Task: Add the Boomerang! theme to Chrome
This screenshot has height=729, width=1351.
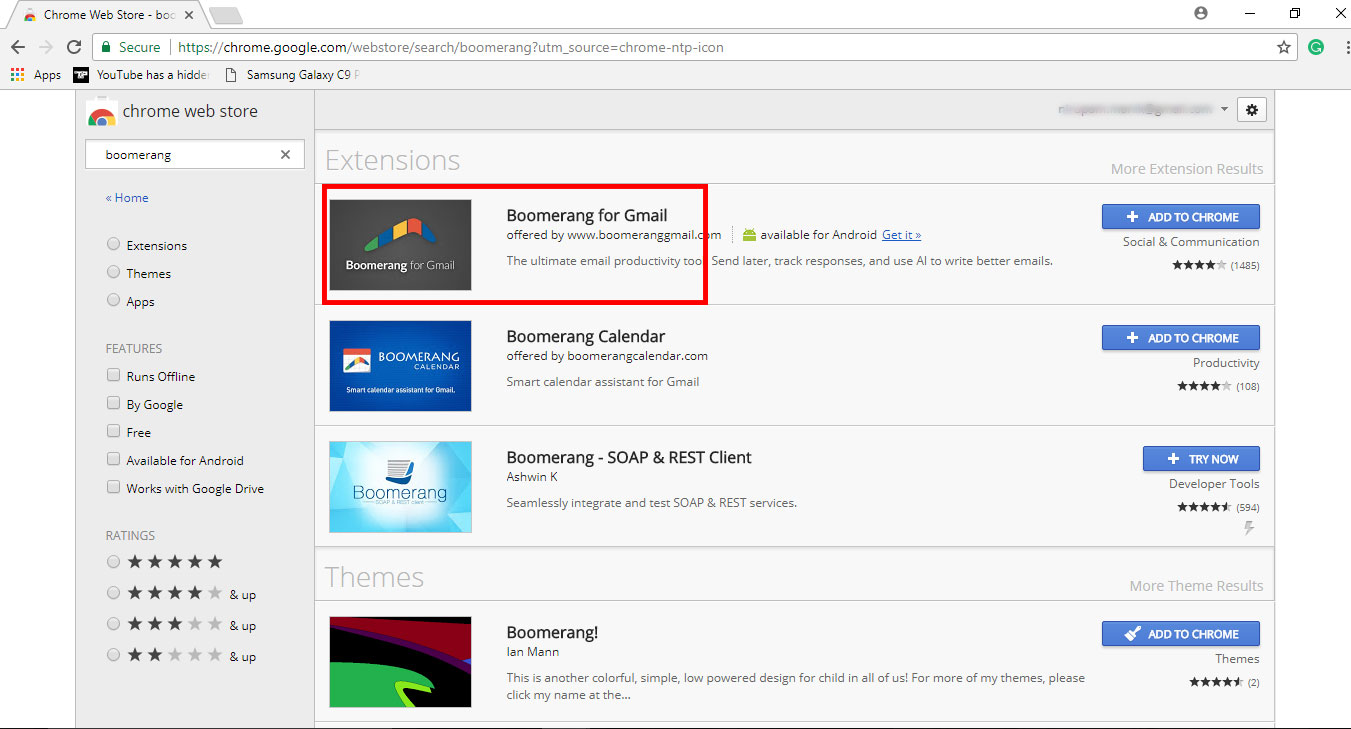Action: [1181, 634]
